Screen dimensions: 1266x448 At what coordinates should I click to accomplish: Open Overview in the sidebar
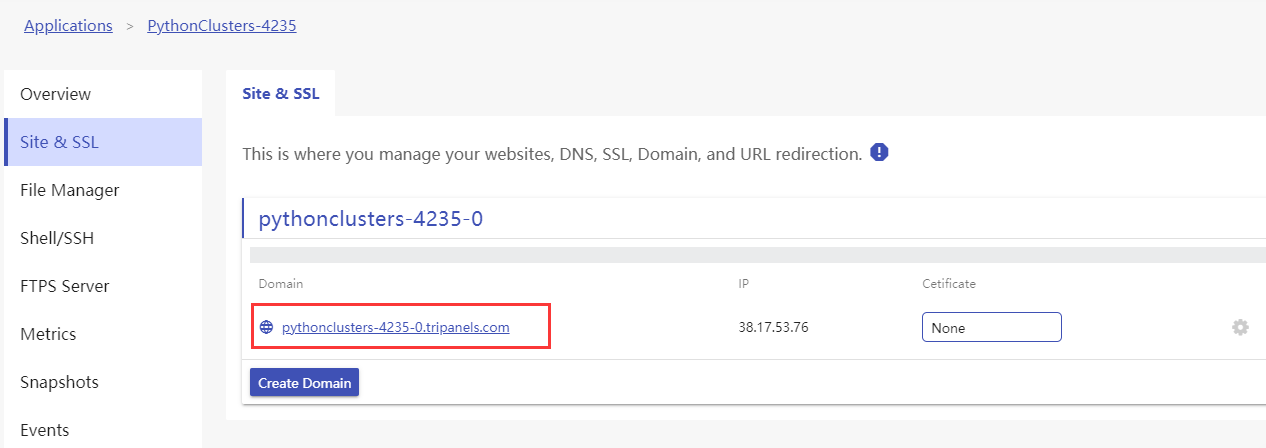(x=56, y=94)
